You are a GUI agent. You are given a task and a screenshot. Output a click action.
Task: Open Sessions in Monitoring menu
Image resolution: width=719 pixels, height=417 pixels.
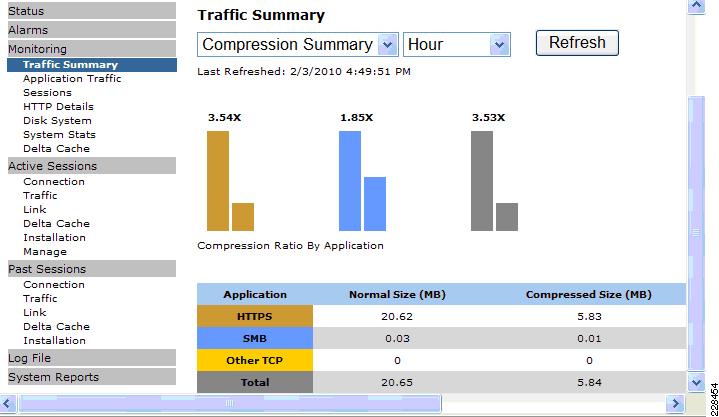[47, 93]
